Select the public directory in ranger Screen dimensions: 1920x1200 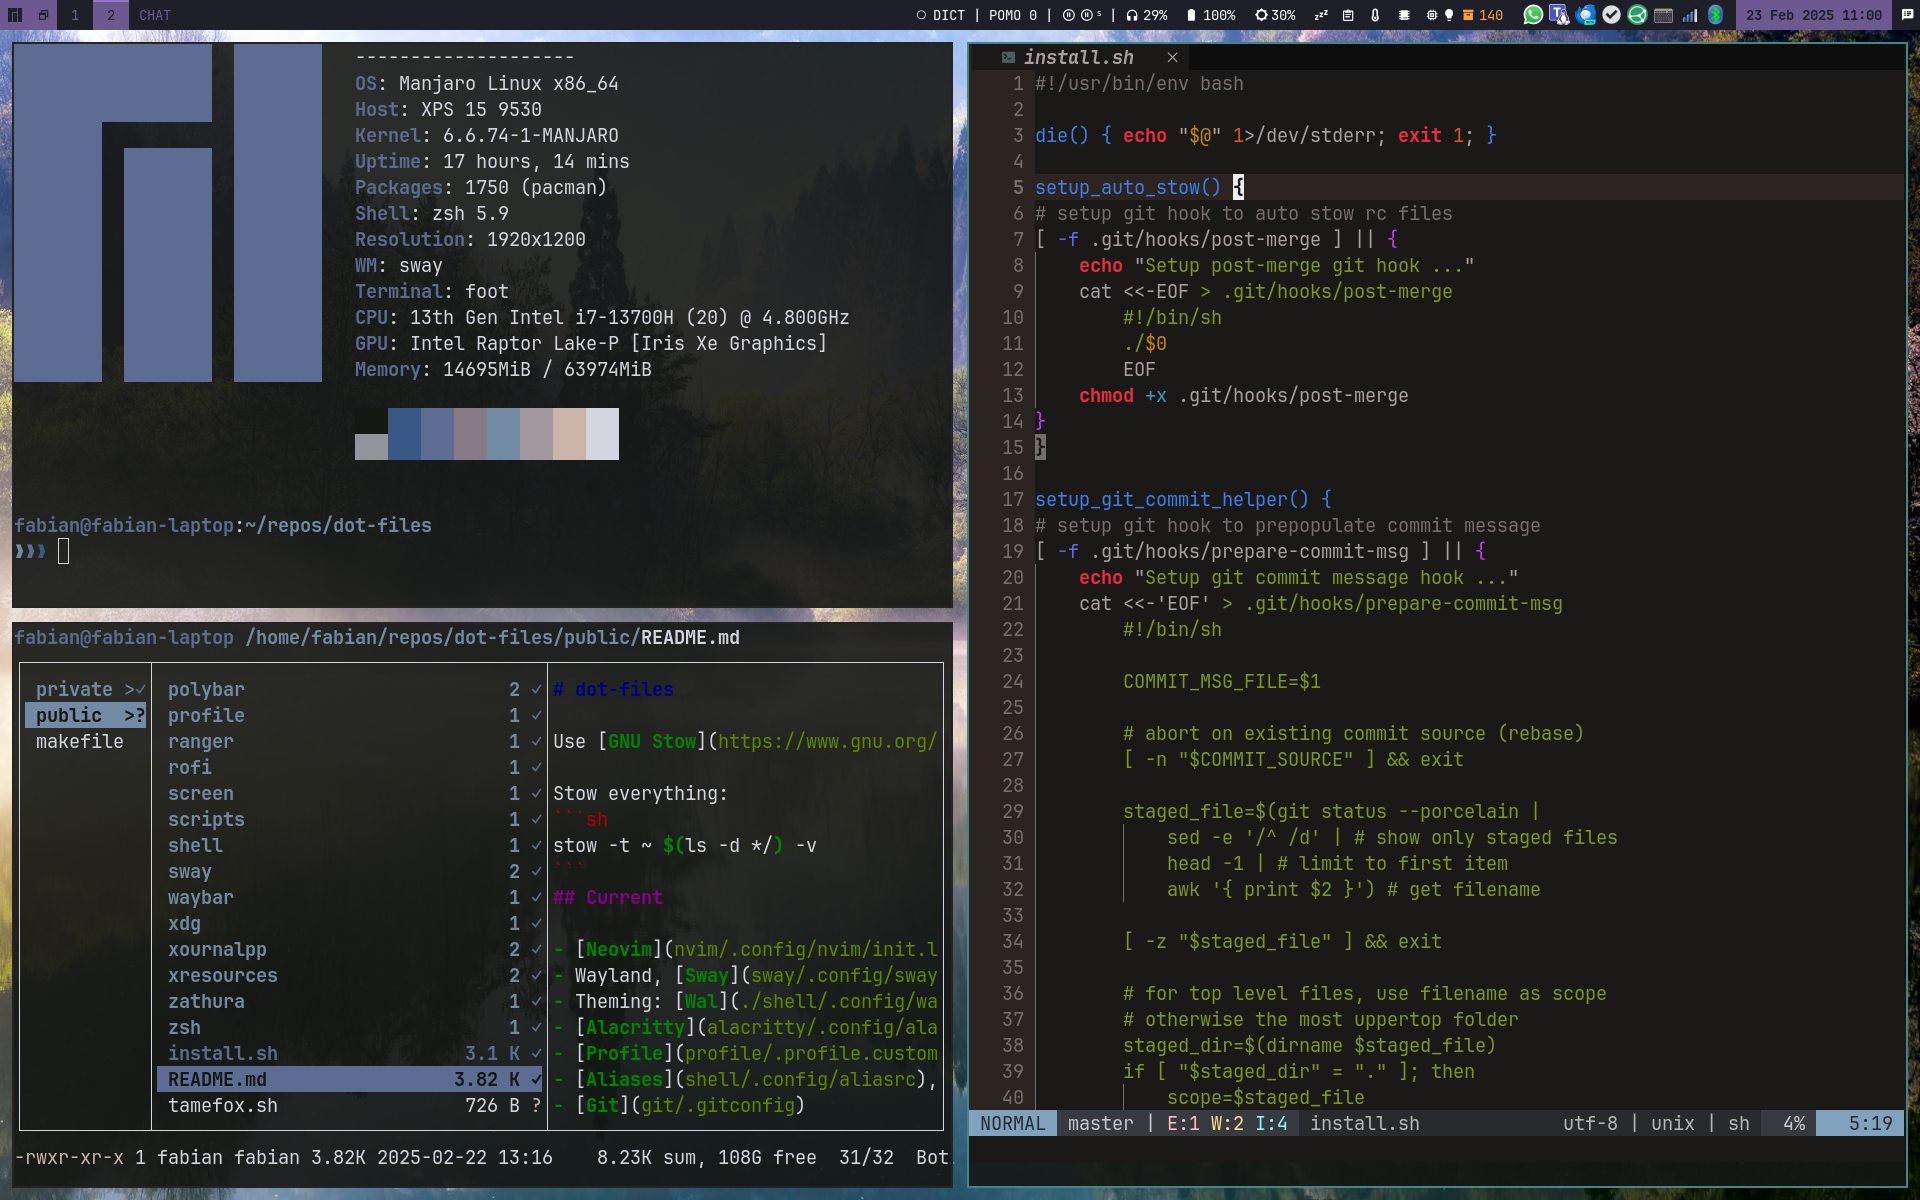click(86, 715)
